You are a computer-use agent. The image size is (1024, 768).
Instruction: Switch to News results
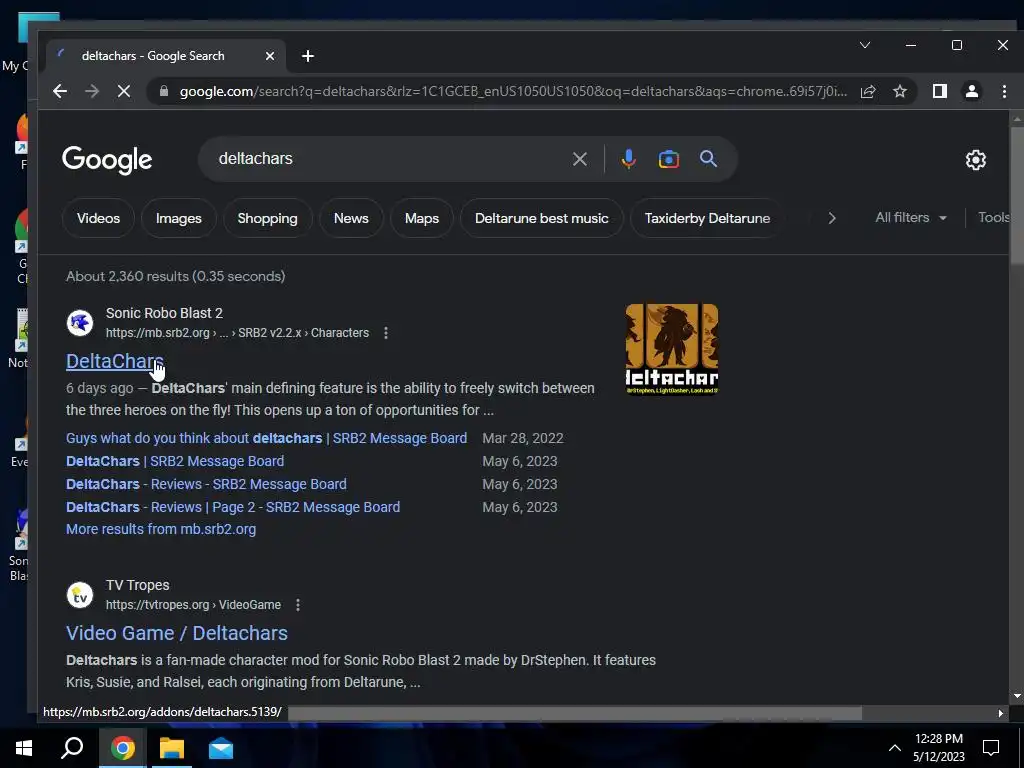(x=351, y=218)
